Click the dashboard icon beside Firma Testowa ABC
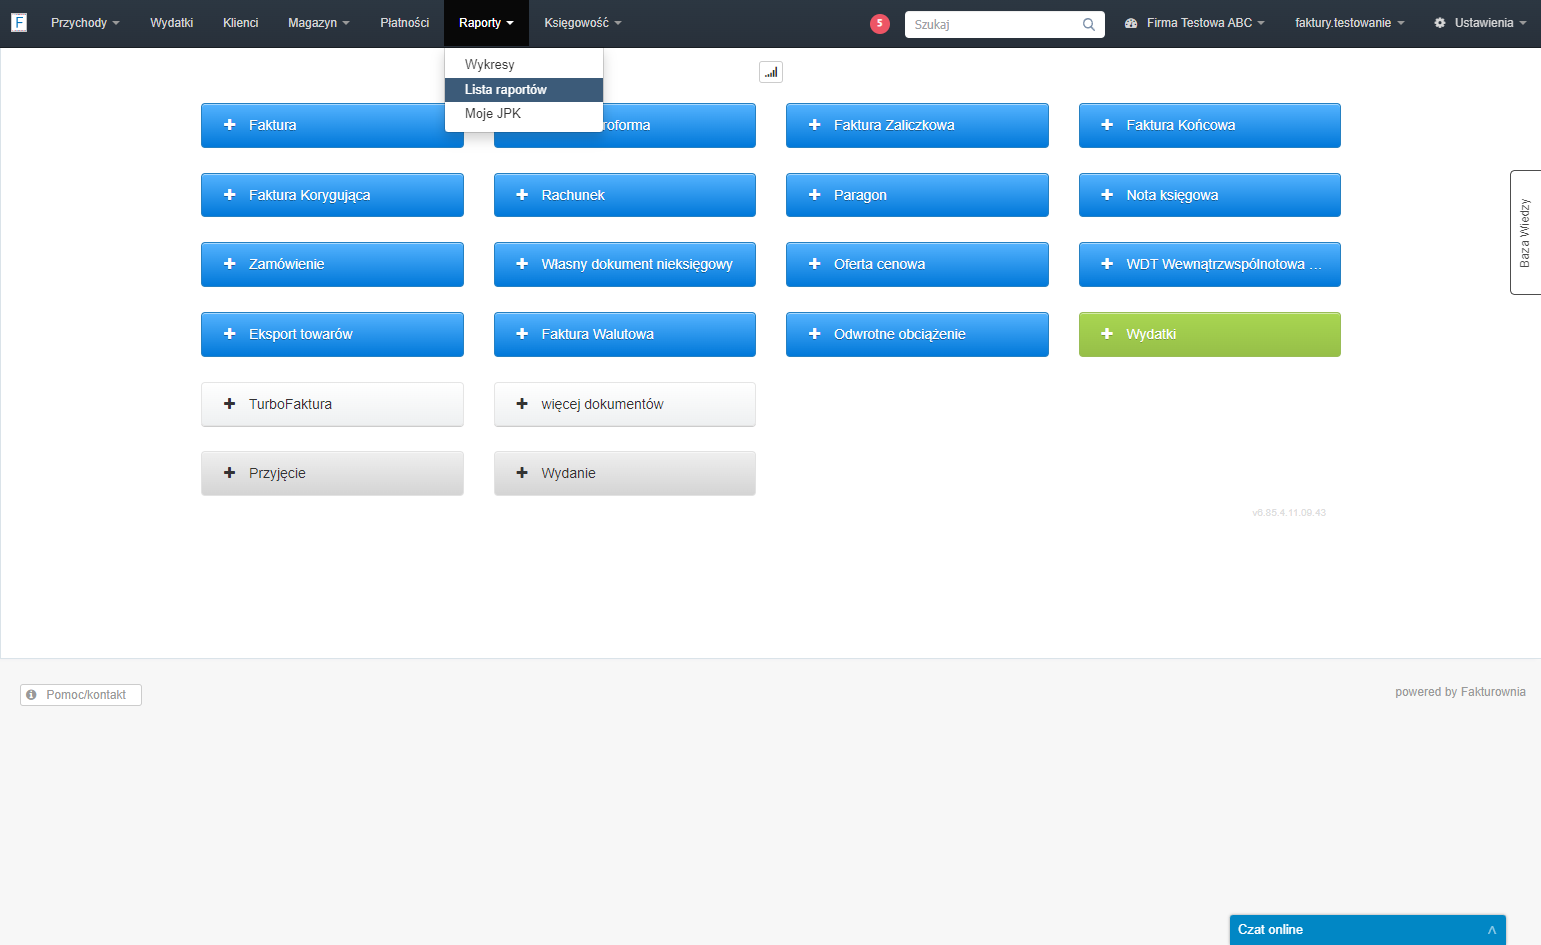 1131,23
